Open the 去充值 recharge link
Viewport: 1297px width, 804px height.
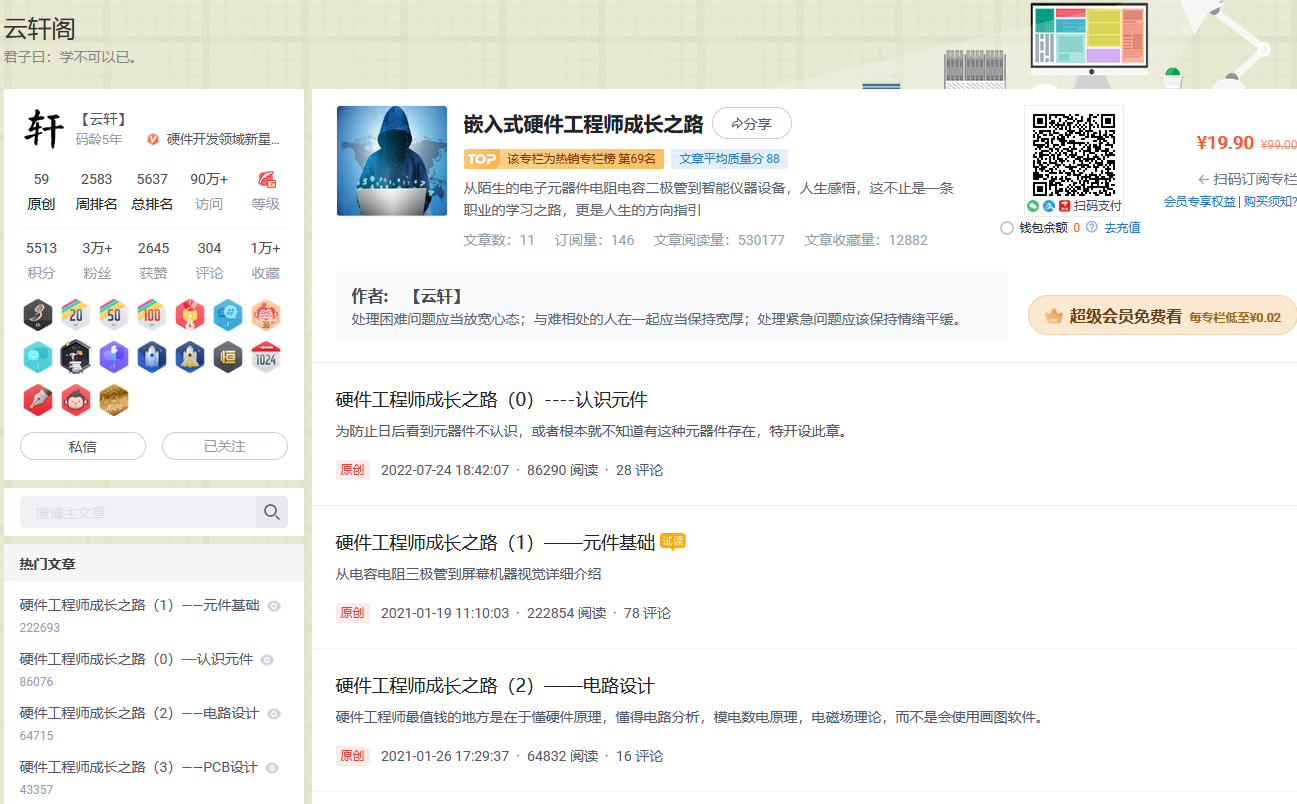pyautogui.click(x=1122, y=228)
